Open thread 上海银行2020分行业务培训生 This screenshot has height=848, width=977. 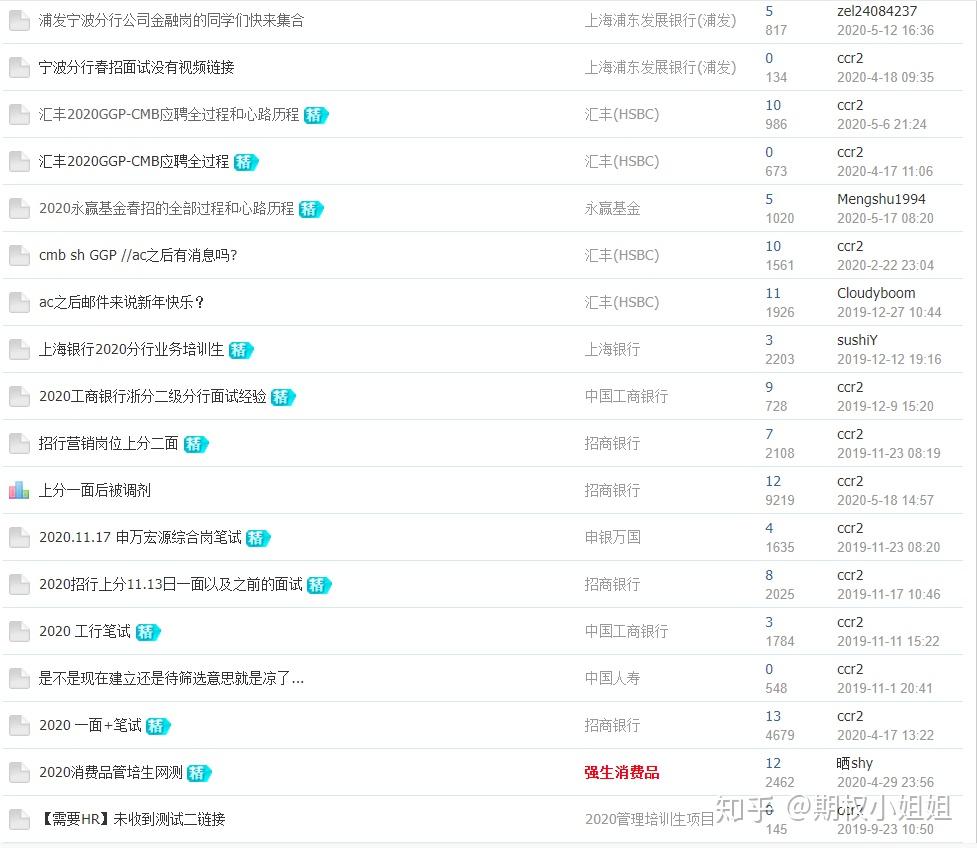tap(131, 350)
